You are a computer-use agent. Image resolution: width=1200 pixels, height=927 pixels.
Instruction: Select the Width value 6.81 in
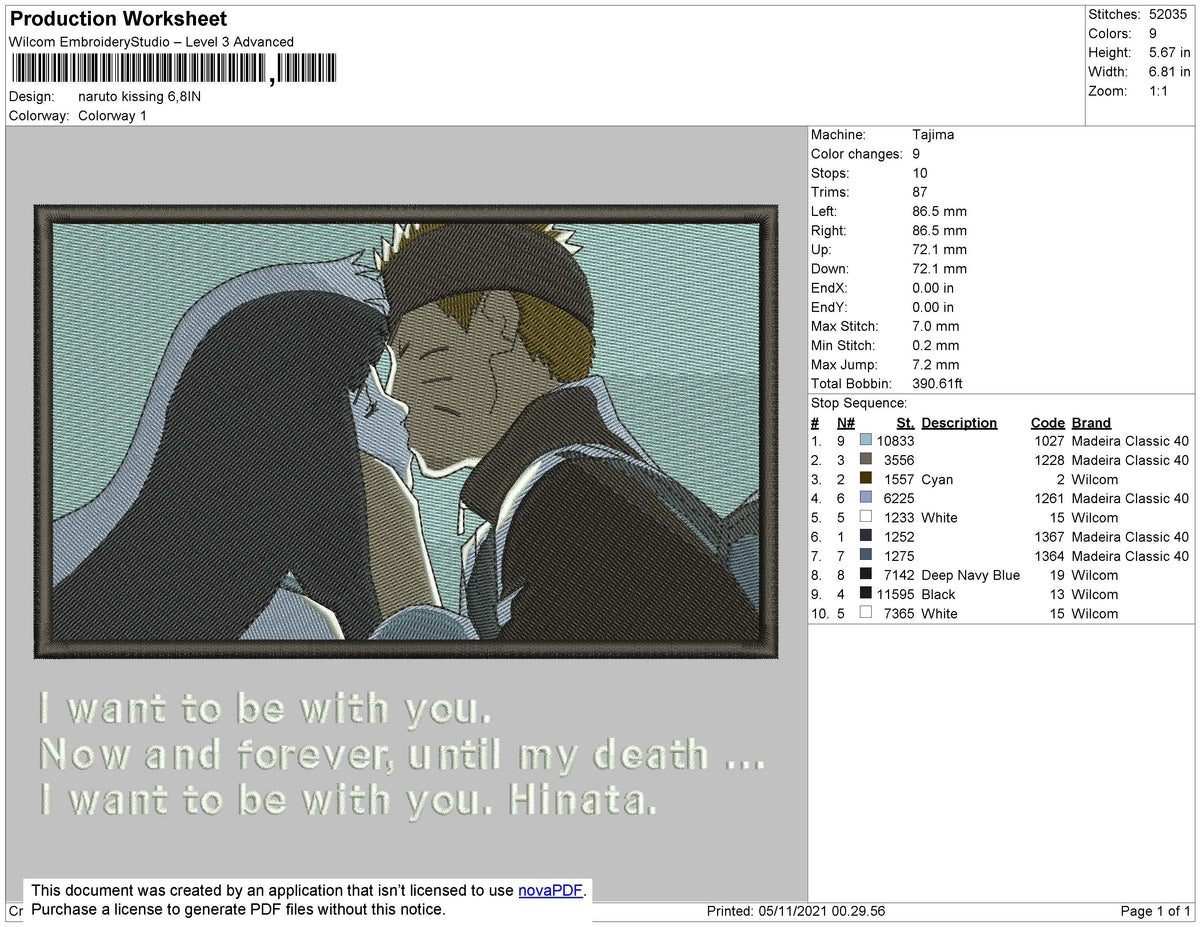(x=1170, y=72)
